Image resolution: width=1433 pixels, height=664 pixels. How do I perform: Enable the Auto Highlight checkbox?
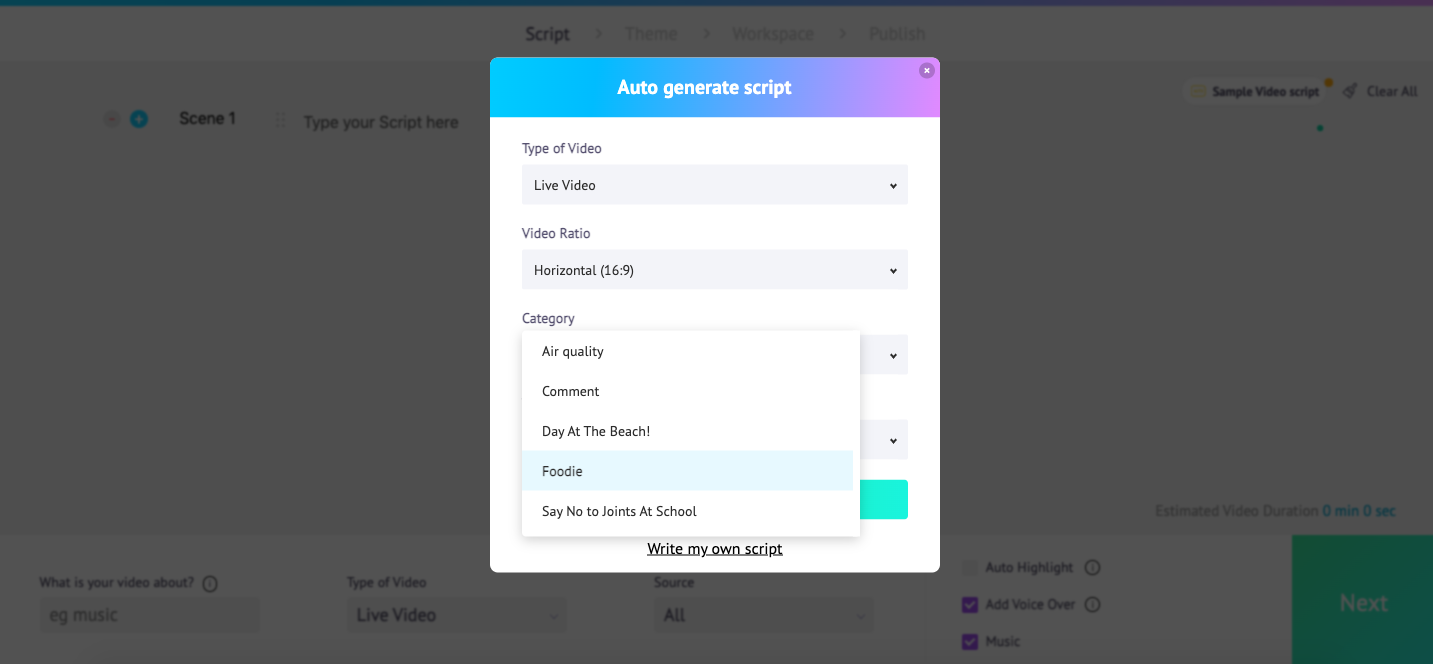click(969, 567)
